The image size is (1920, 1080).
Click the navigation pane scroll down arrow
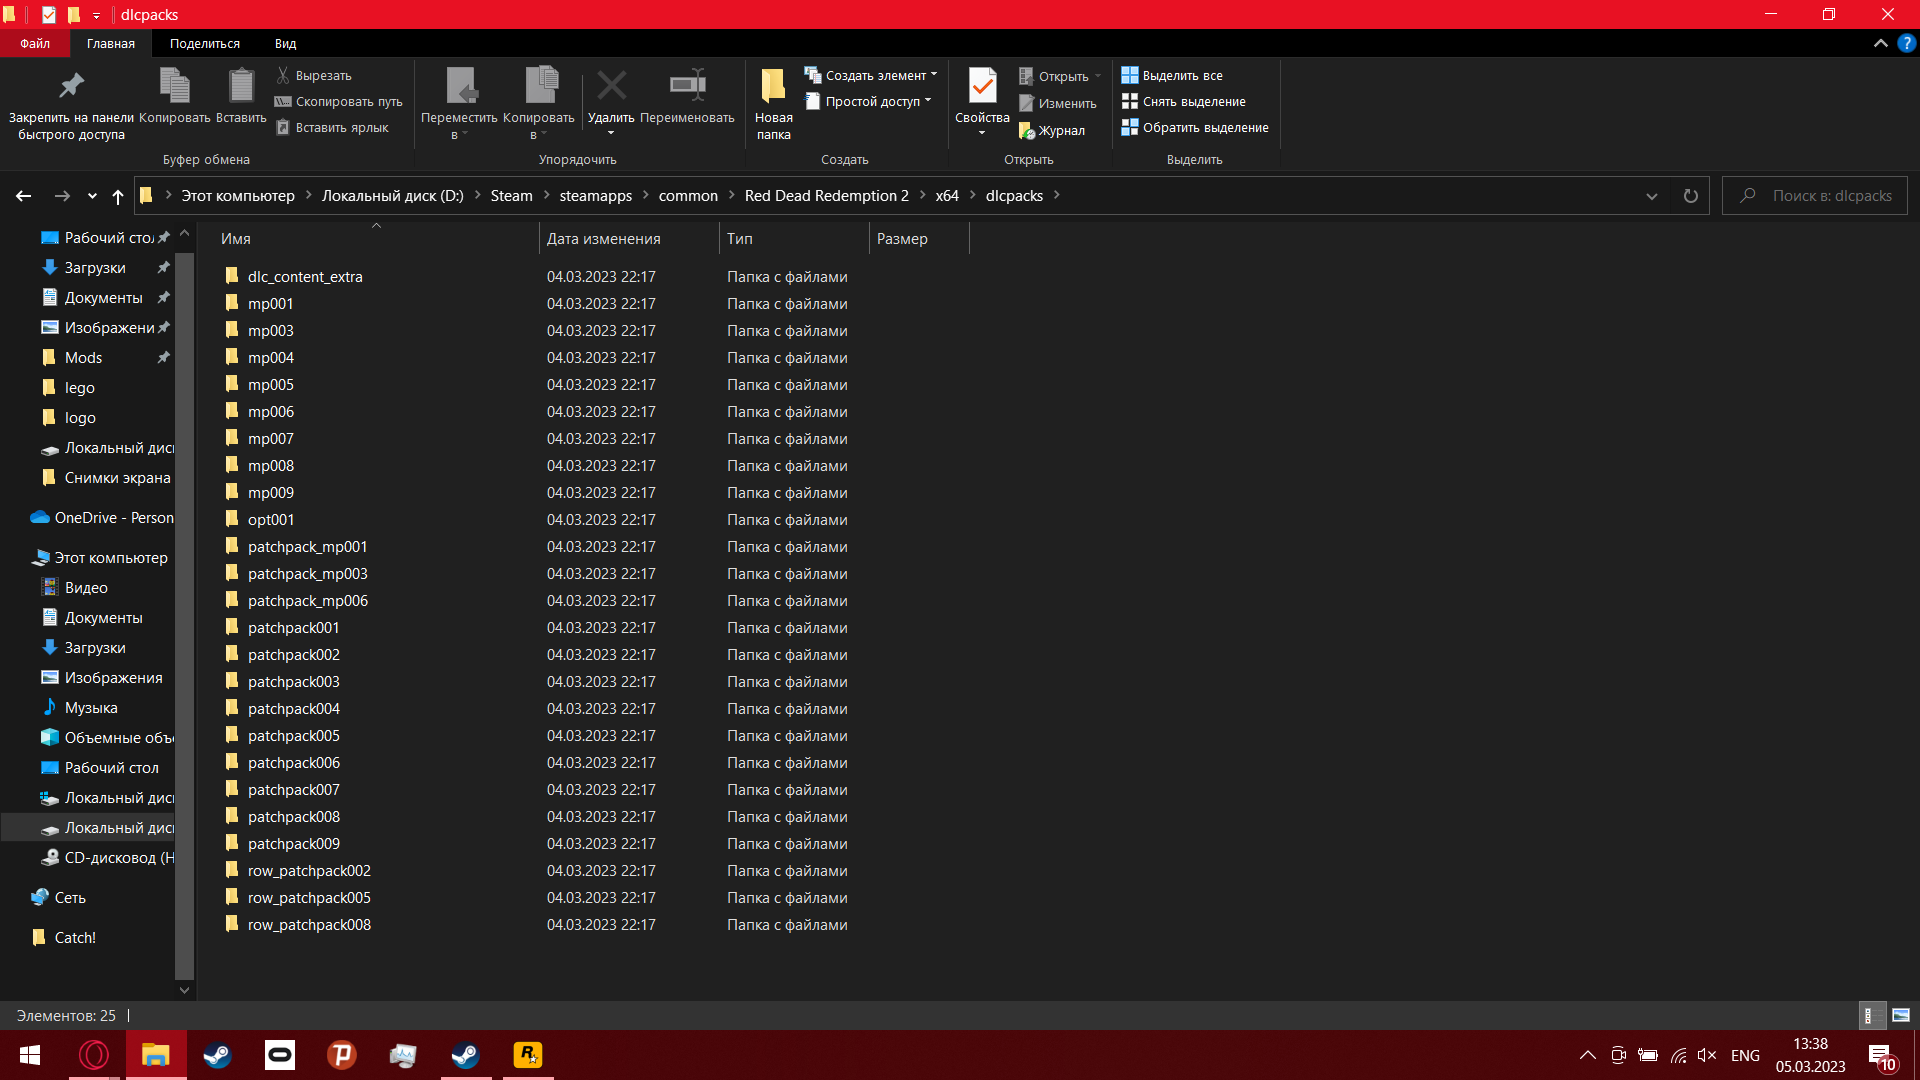click(x=184, y=991)
